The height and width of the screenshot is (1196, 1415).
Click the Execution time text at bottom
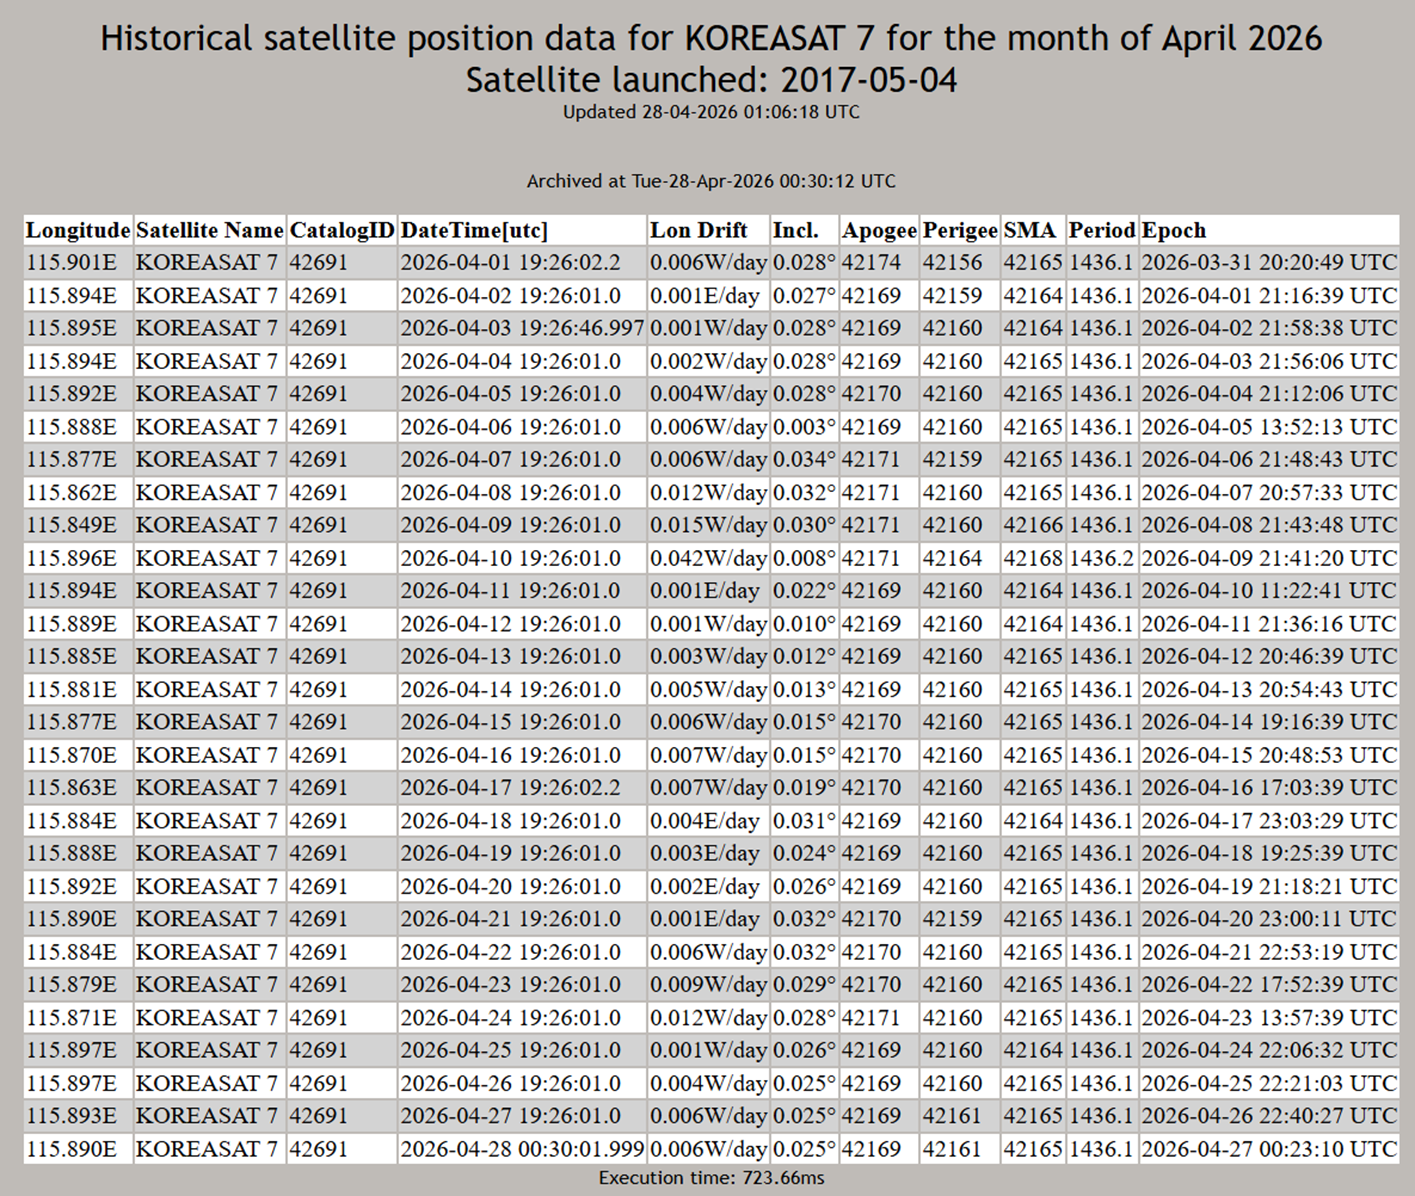coord(711,1178)
